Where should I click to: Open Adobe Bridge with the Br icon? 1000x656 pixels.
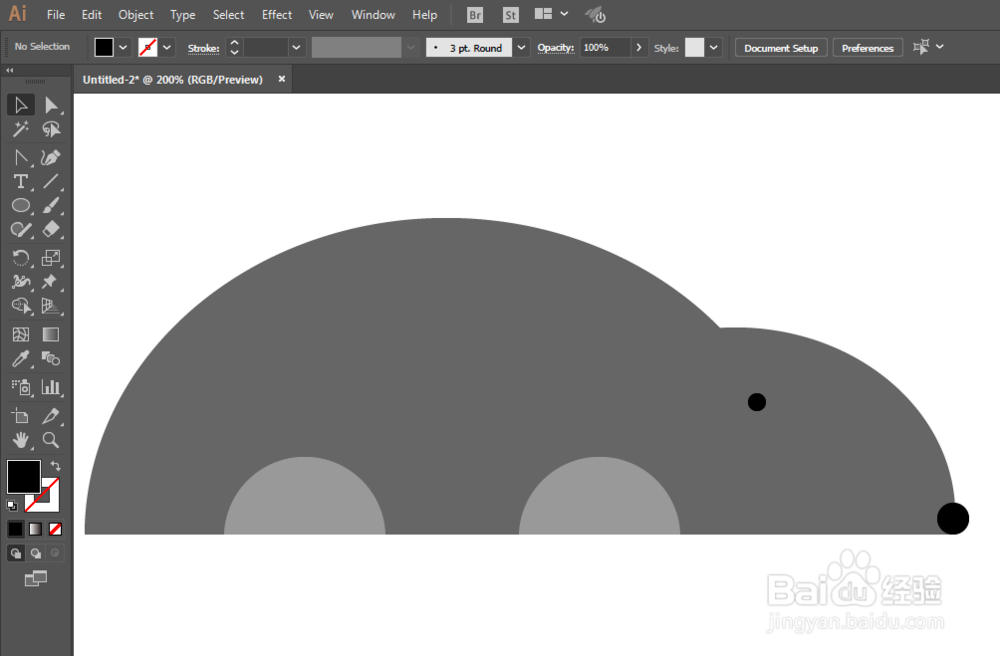click(476, 15)
